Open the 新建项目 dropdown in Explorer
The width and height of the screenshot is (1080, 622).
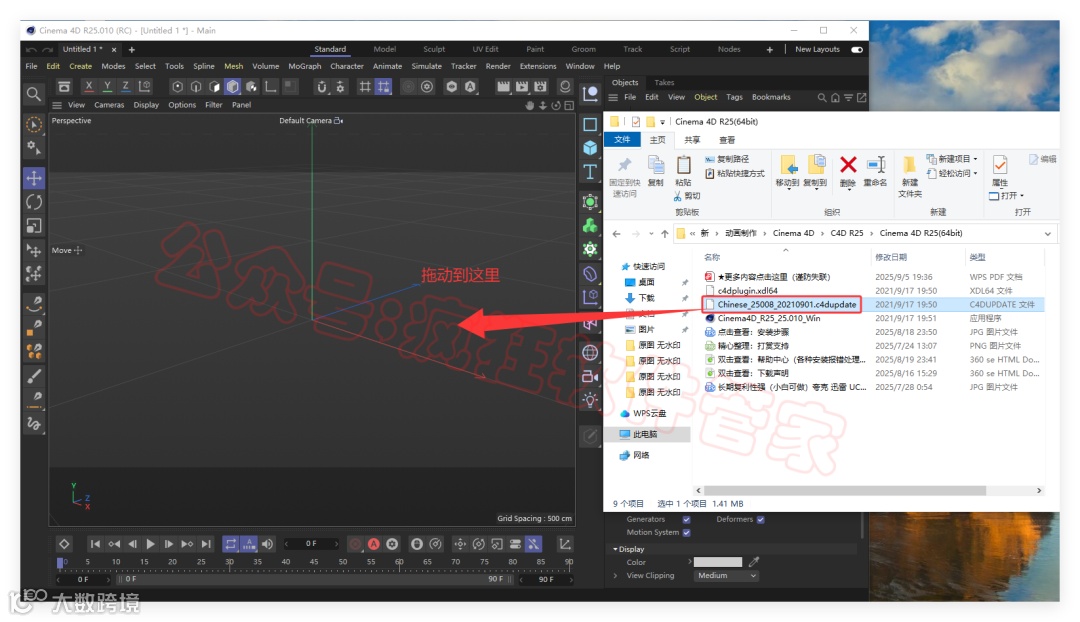(952, 158)
